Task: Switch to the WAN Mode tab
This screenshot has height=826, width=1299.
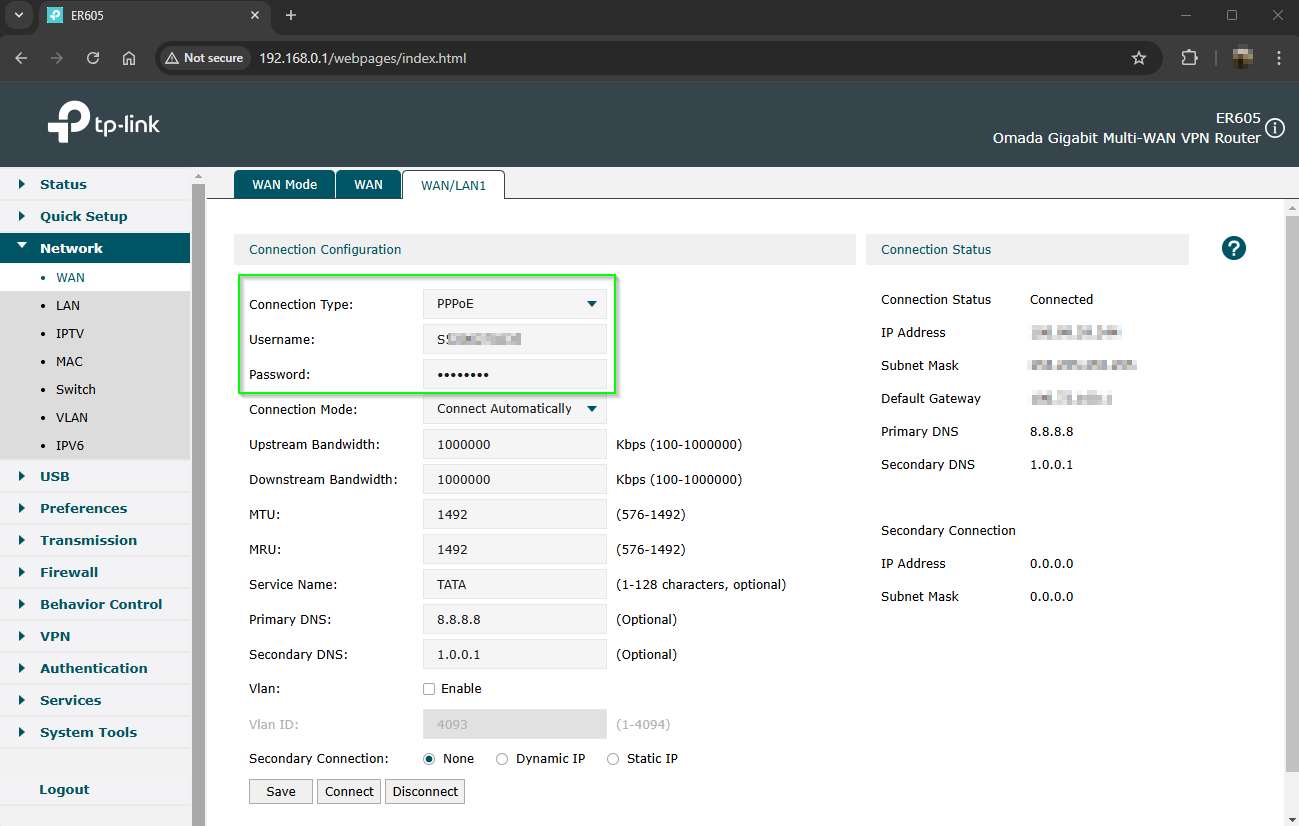Action: pyautogui.click(x=284, y=184)
